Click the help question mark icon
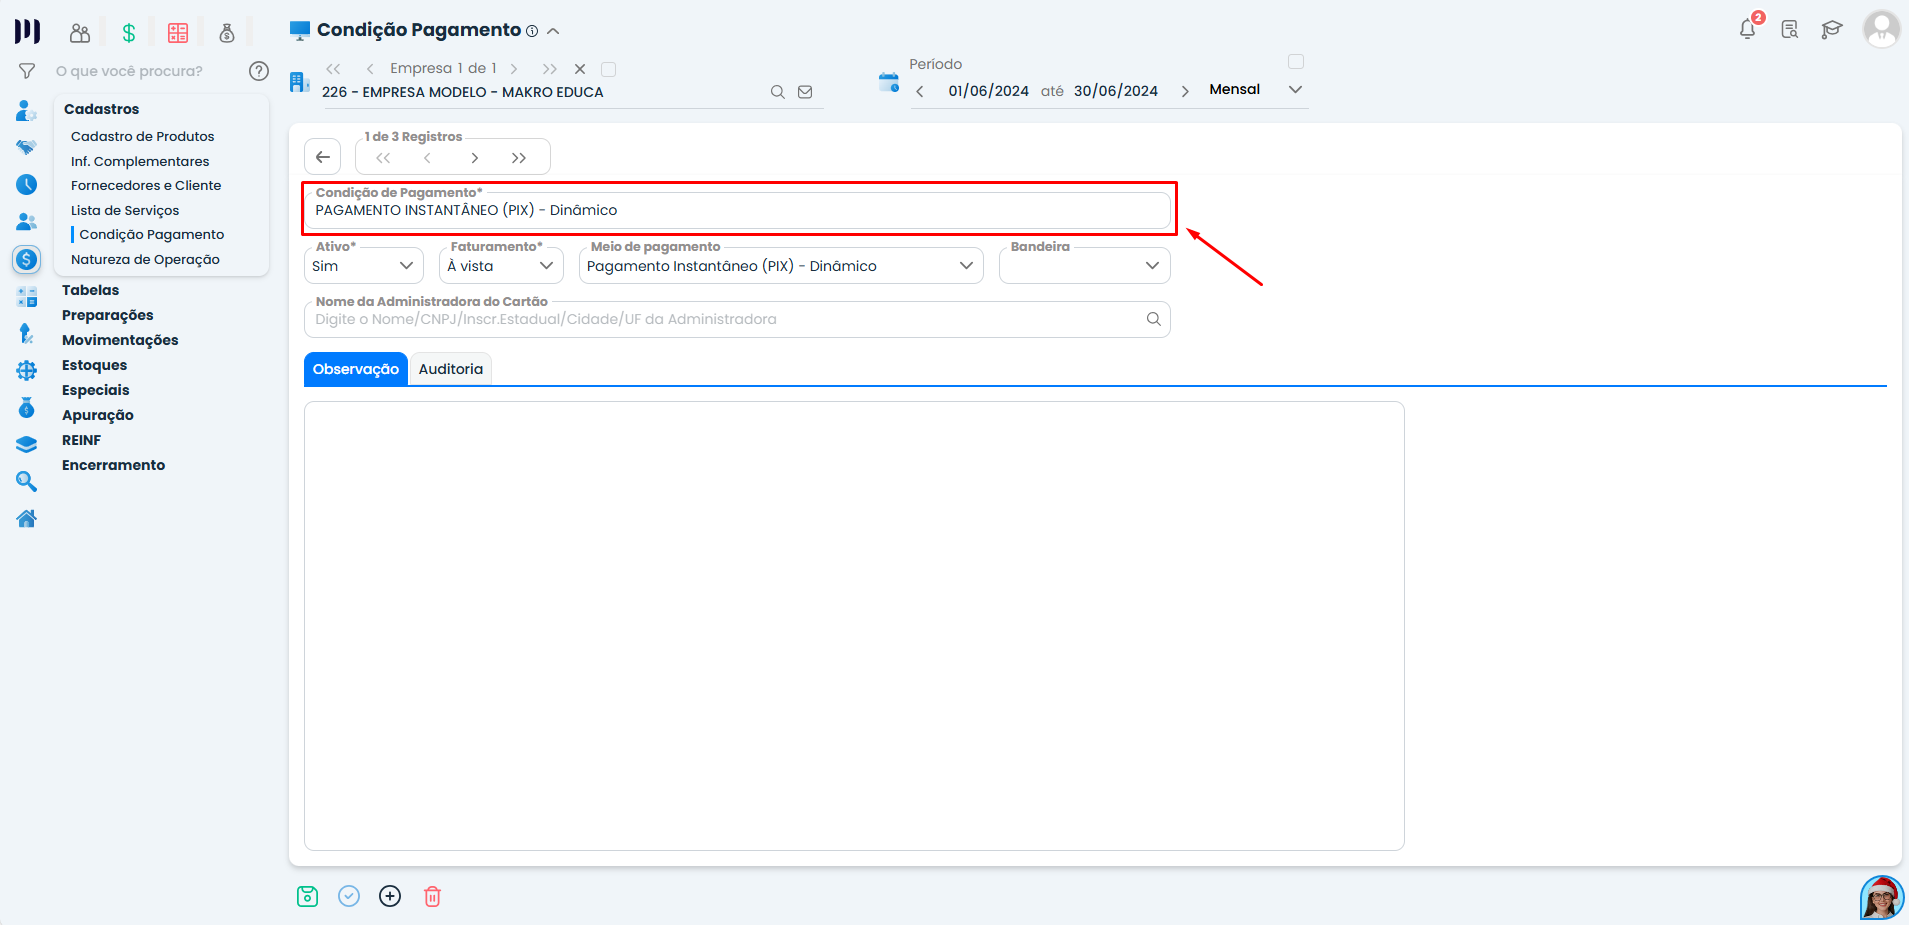 (x=259, y=71)
